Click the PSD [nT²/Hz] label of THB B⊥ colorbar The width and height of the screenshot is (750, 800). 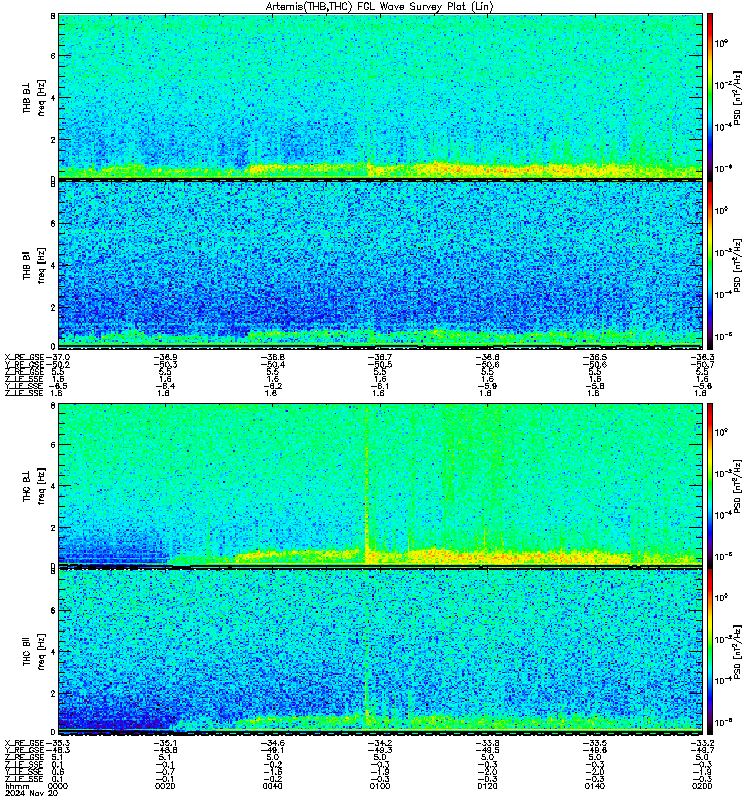click(x=737, y=98)
